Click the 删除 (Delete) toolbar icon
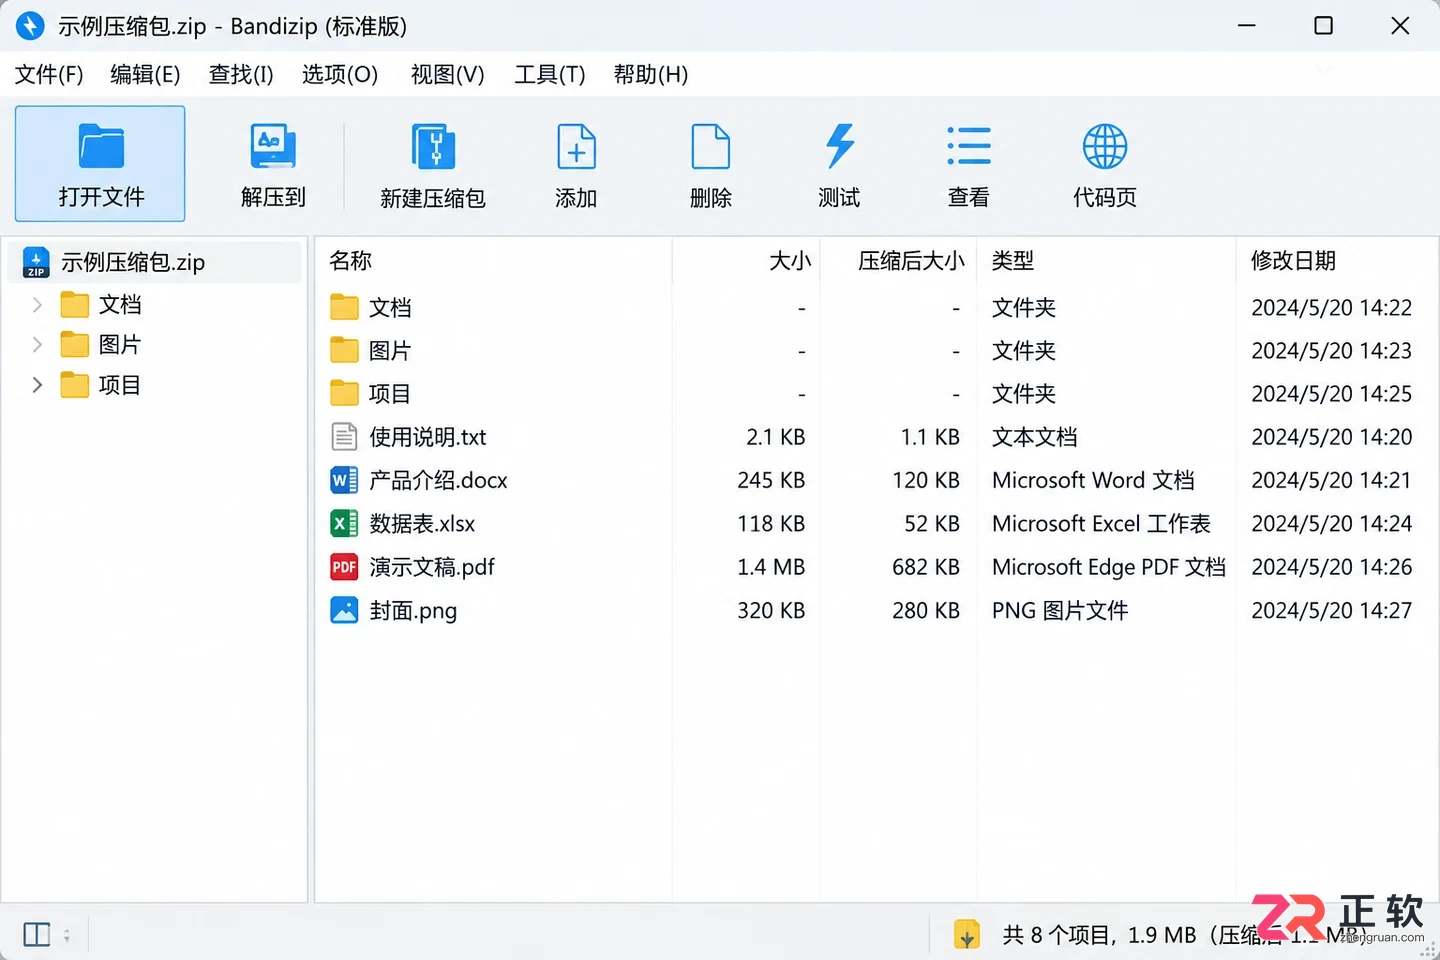Image resolution: width=1440 pixels, height=960 pixels. click(711, 147)
